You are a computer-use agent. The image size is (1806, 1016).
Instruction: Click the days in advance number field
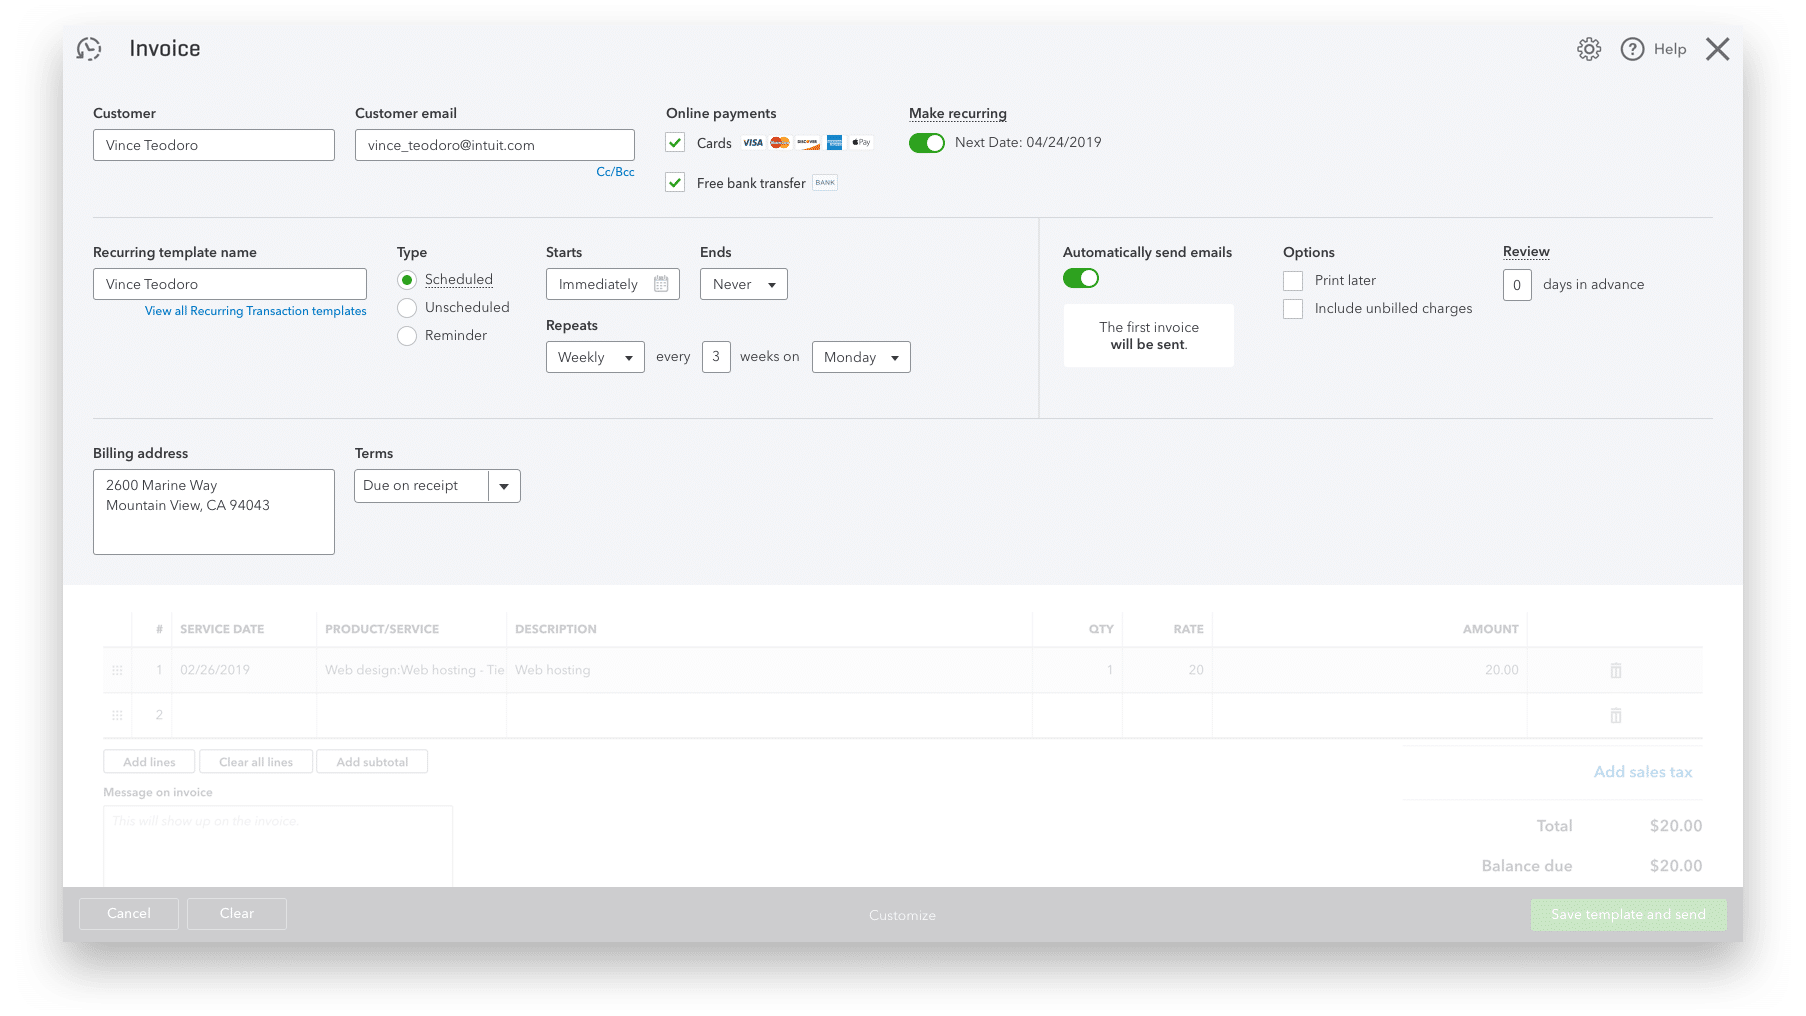pos(1517,285)
